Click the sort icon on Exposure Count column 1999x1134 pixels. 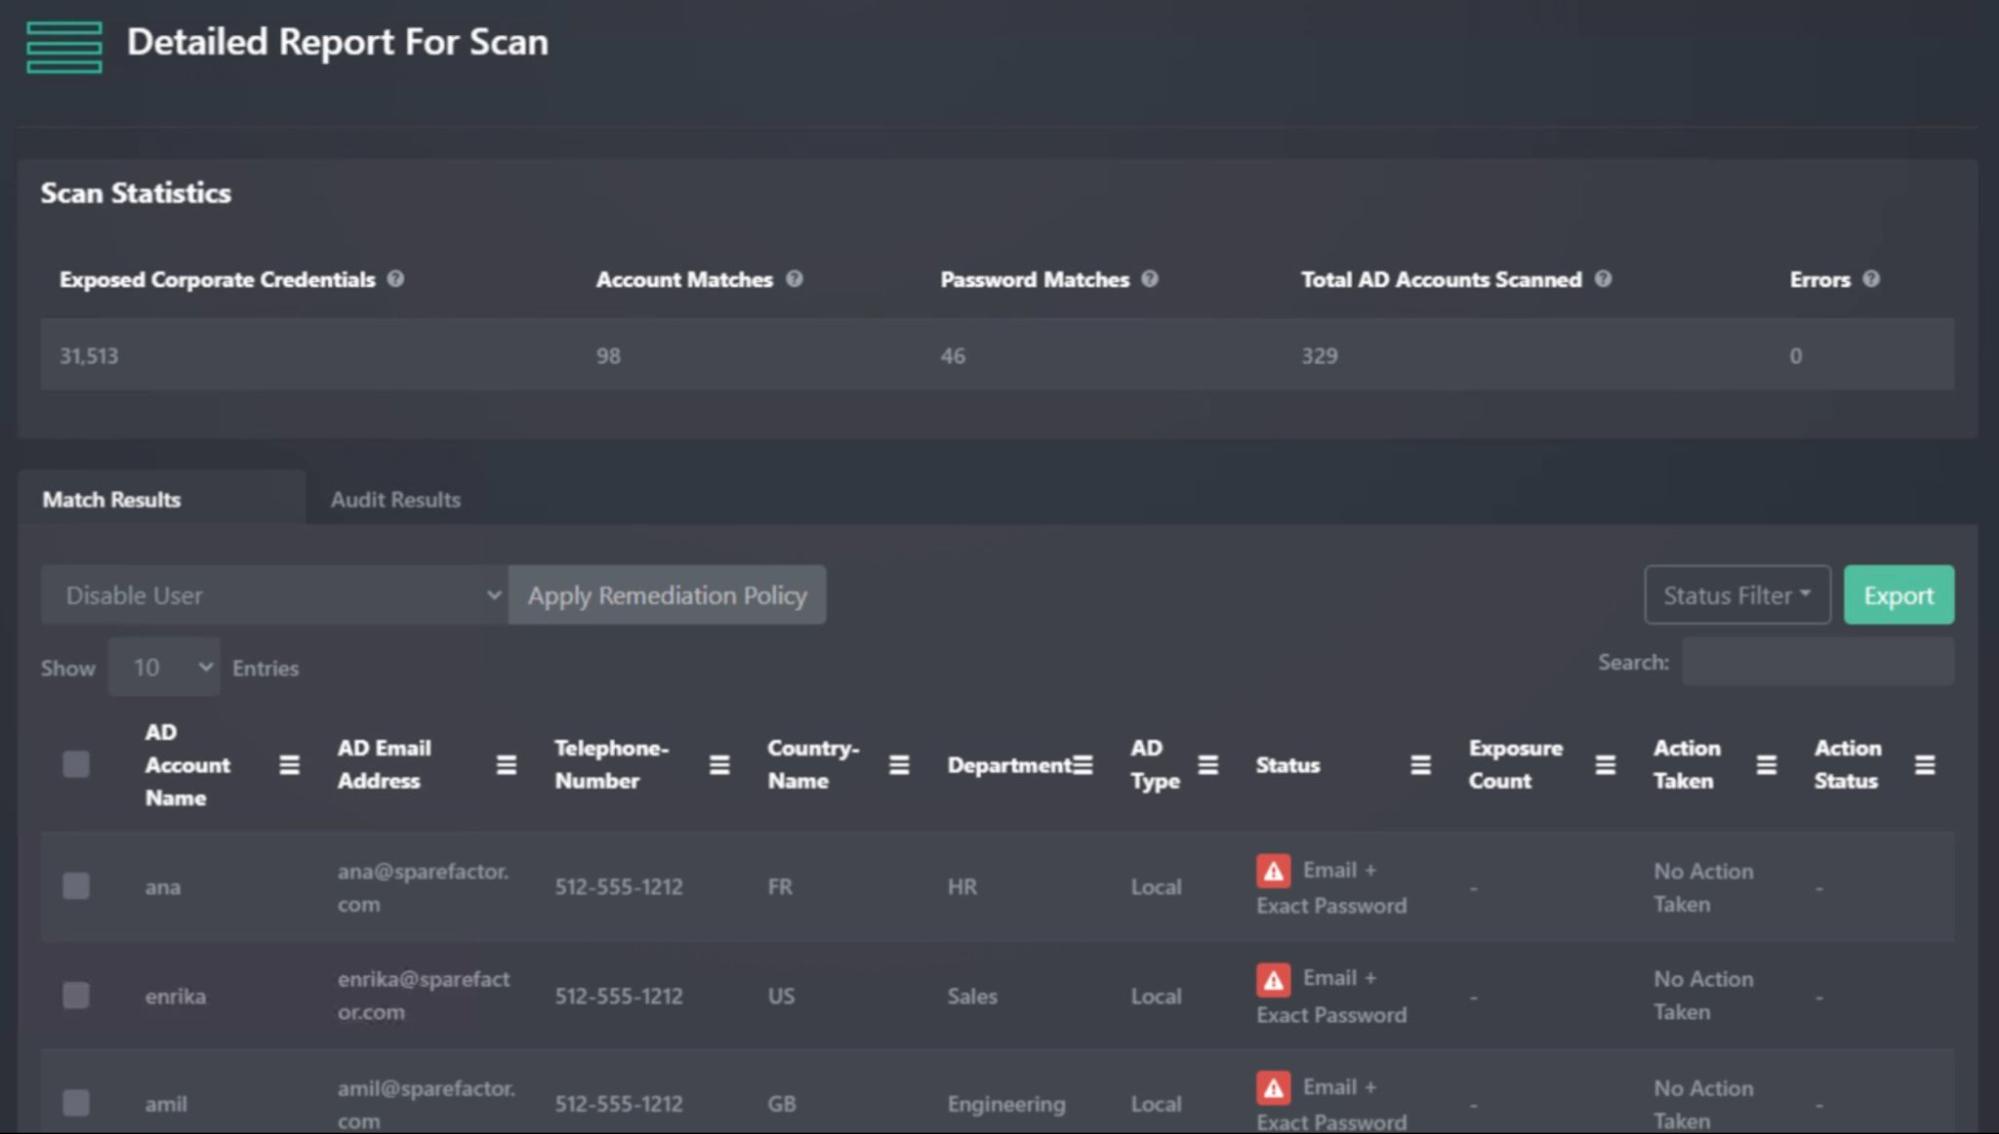click(x=1605, y=765)
